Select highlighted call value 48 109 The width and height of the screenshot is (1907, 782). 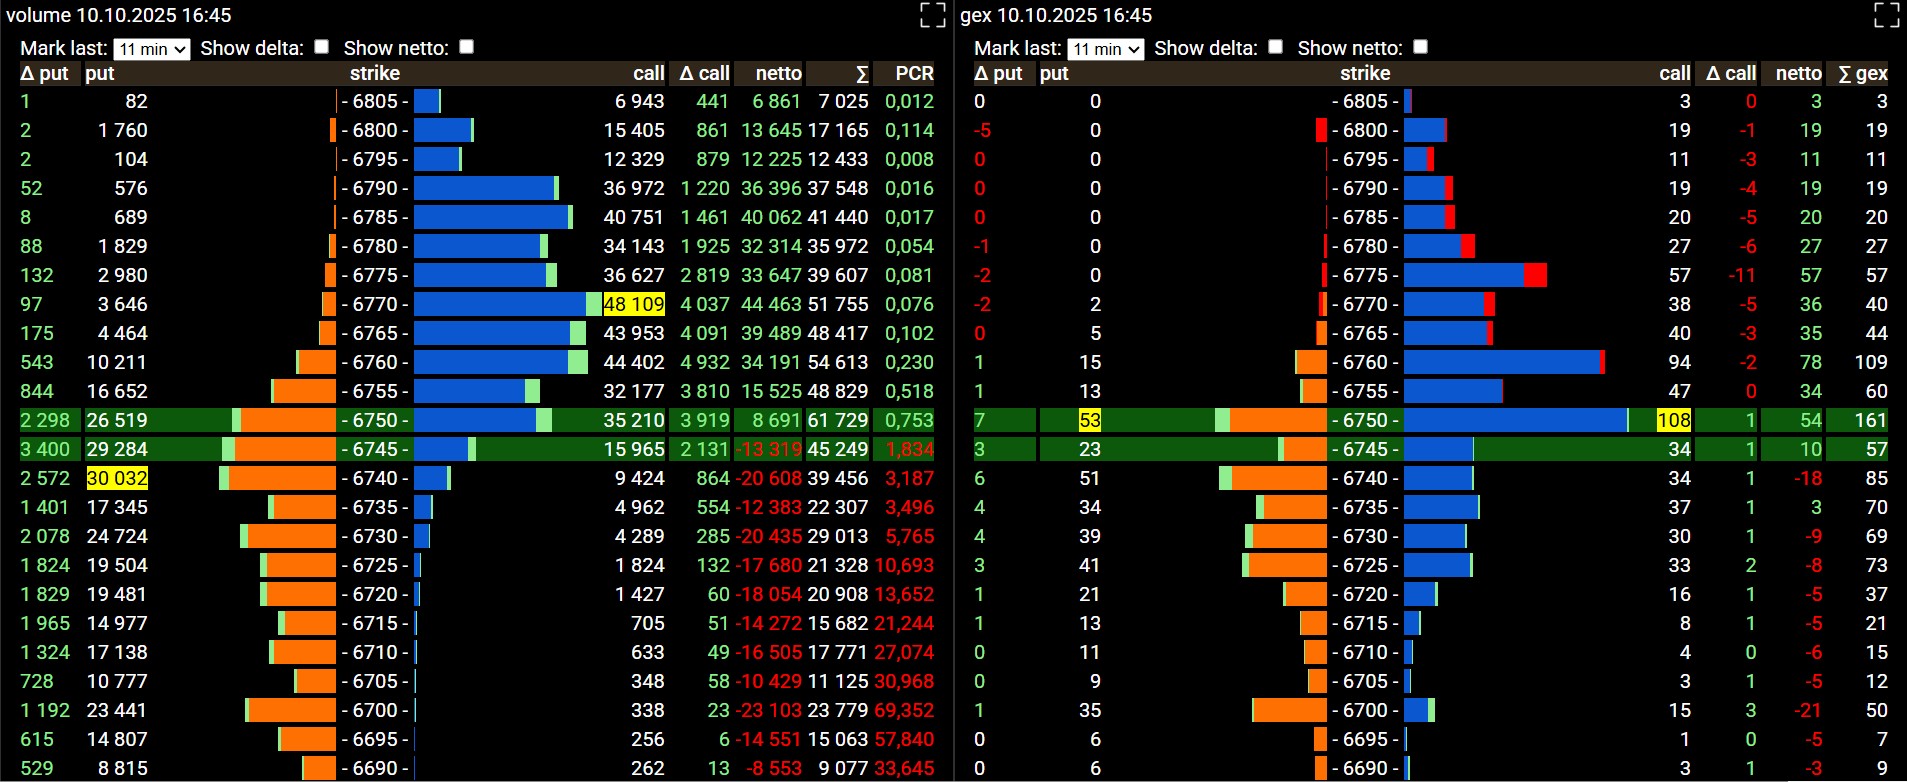(x=634, y=304)
